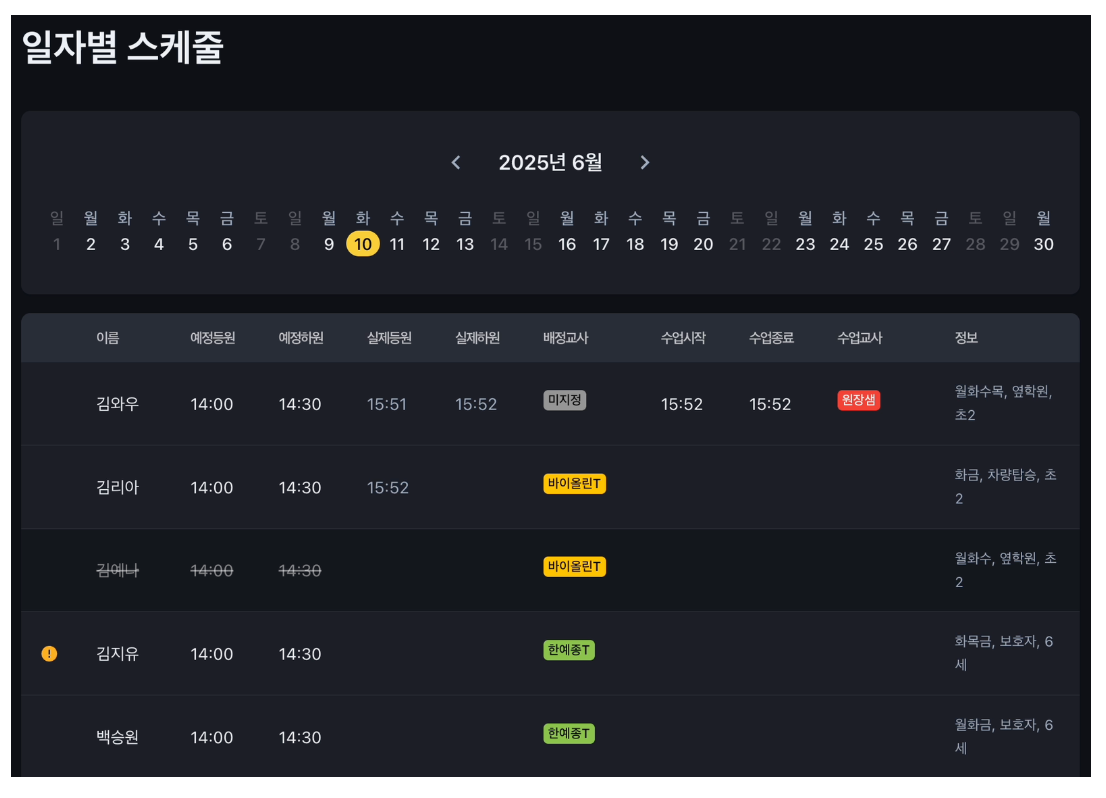Viewport: 1106px width, 798px height.
Task: Click the red 원장샘 class teacher badge
Action: (x=859, y=400)
